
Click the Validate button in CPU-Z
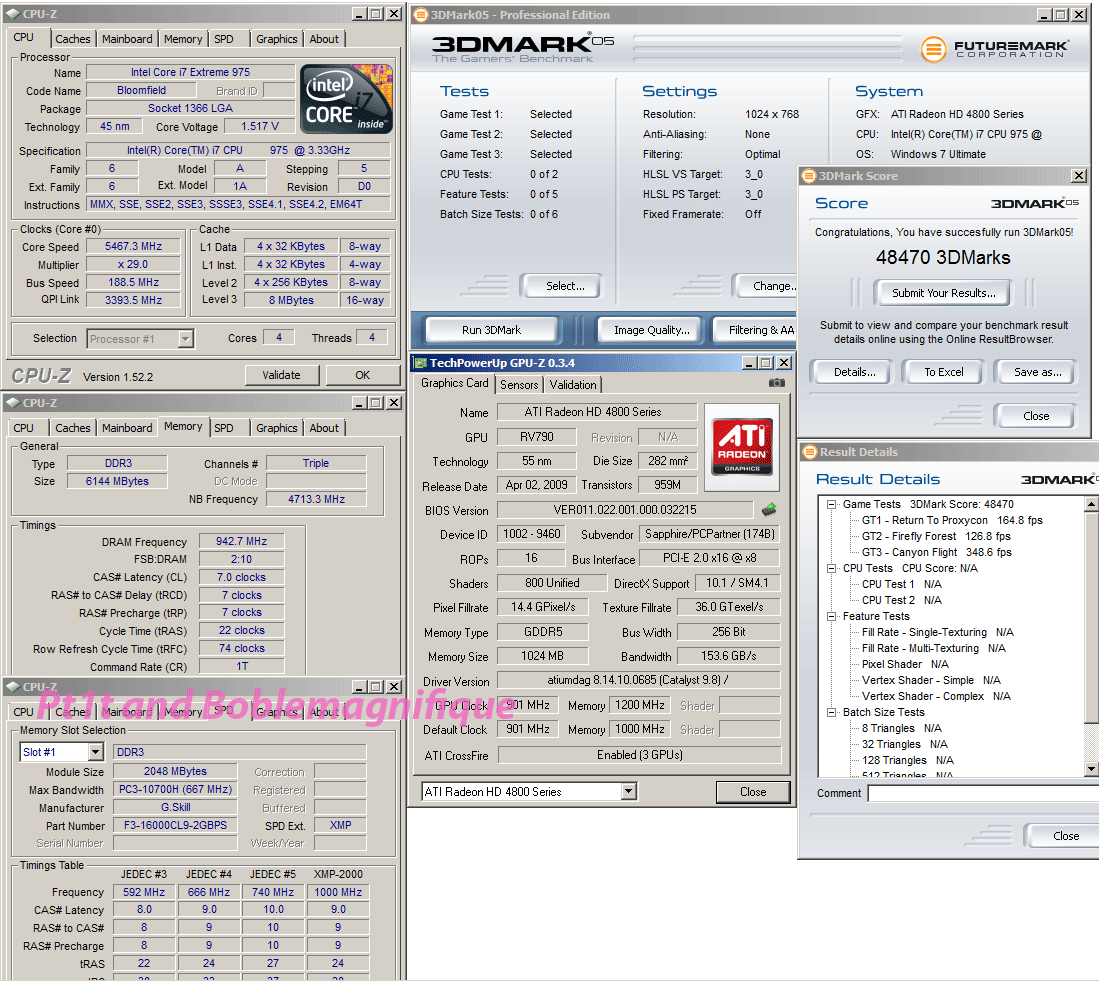[282, 376]
